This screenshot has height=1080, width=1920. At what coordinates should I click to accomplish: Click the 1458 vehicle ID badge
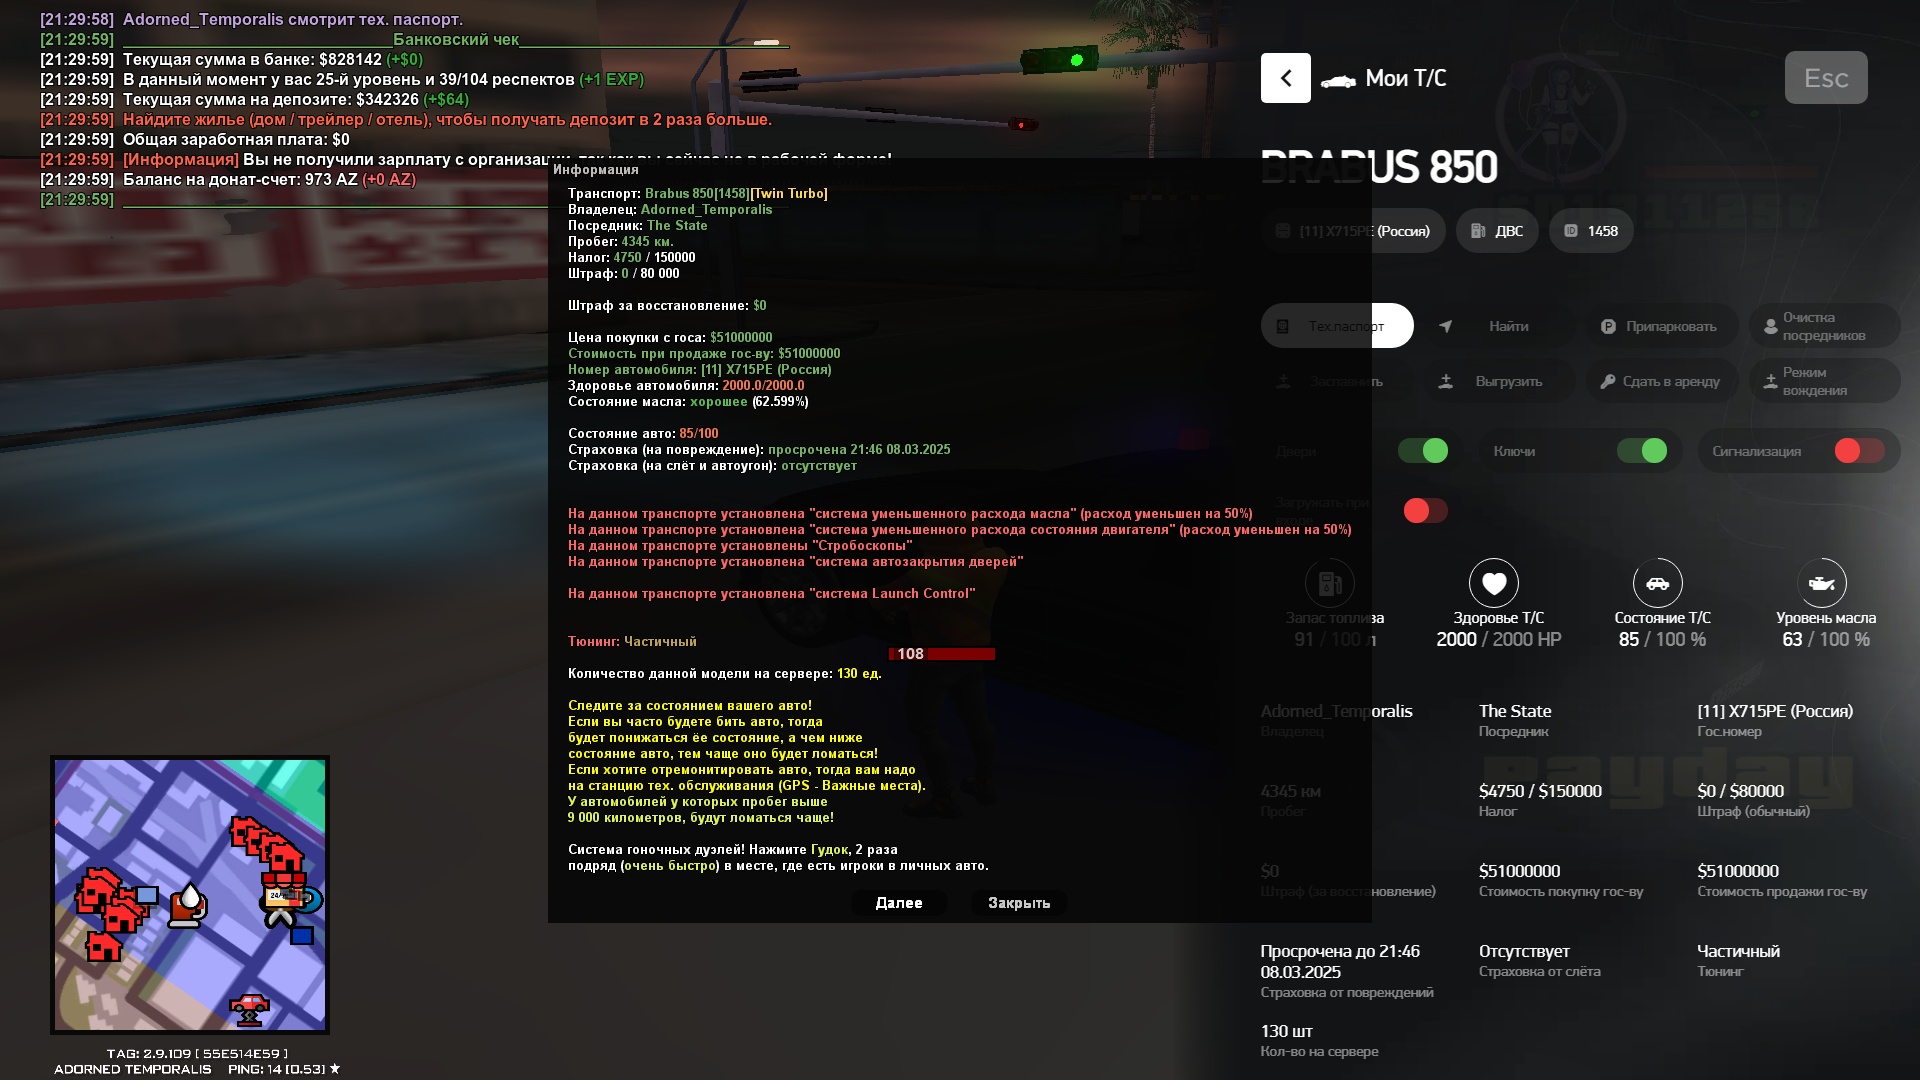1591,231
